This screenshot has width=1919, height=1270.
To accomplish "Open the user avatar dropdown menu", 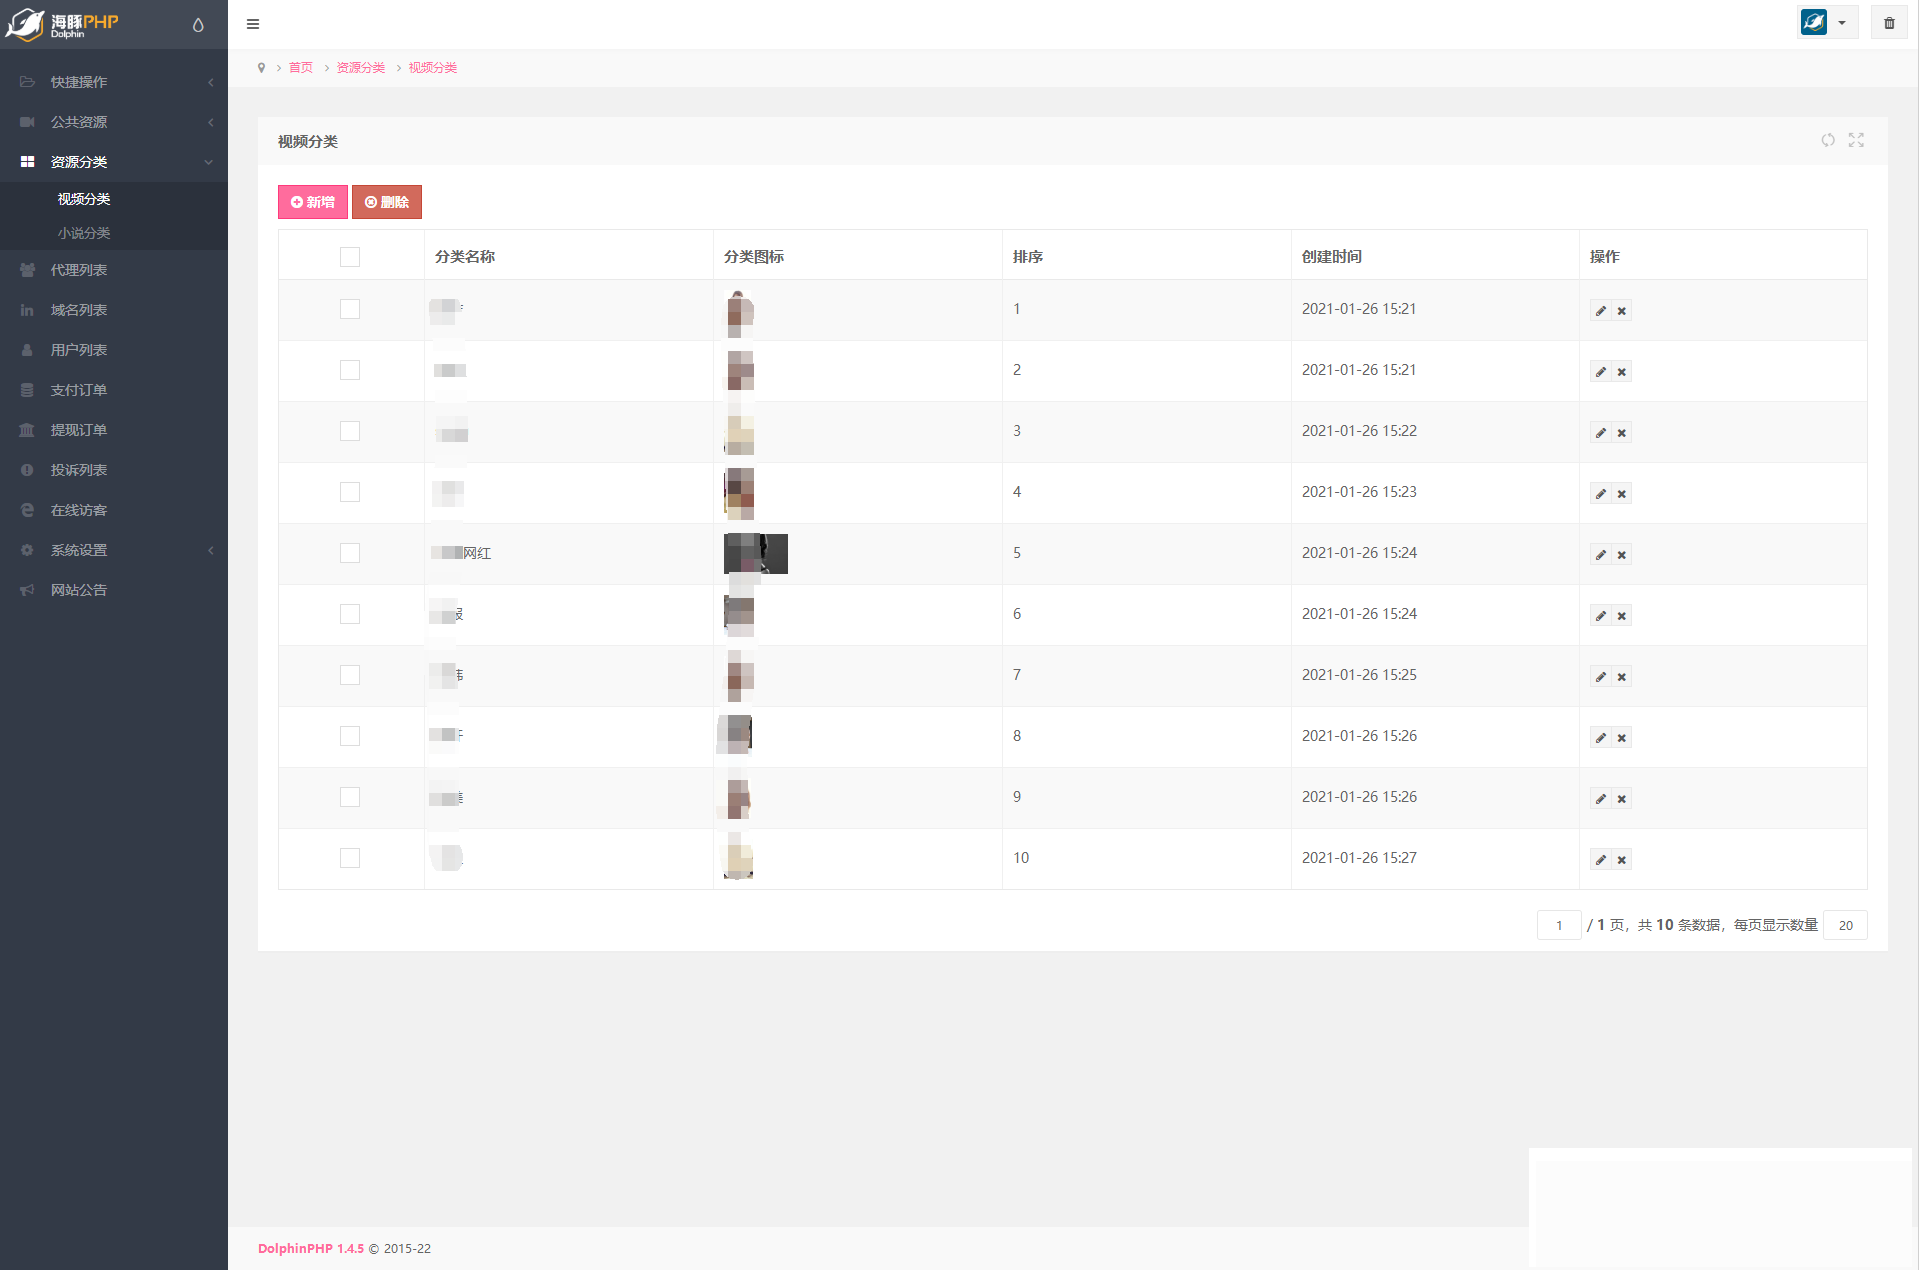I will coord(1826,23).
